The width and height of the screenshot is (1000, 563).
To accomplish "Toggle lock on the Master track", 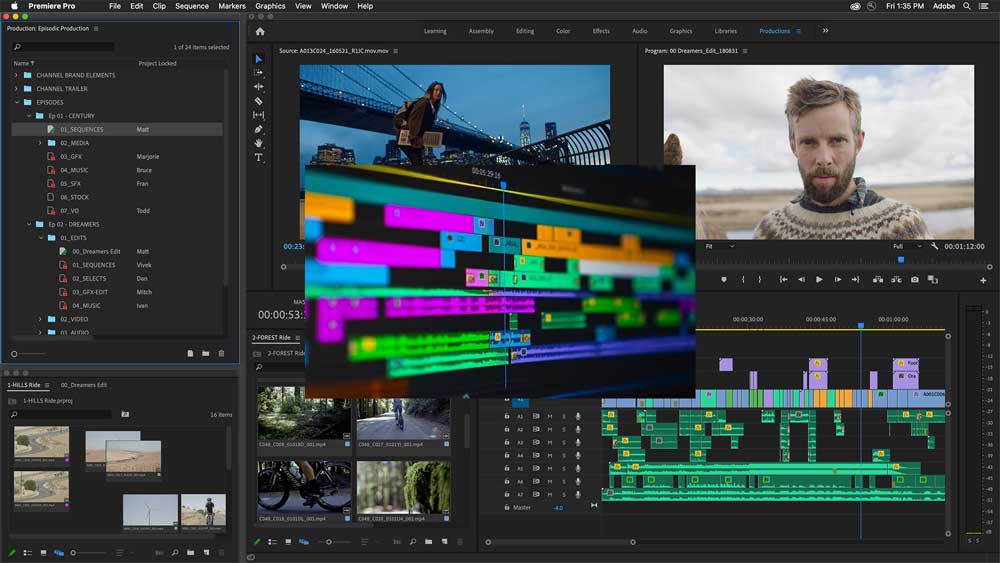I will [x=506, y=508].
